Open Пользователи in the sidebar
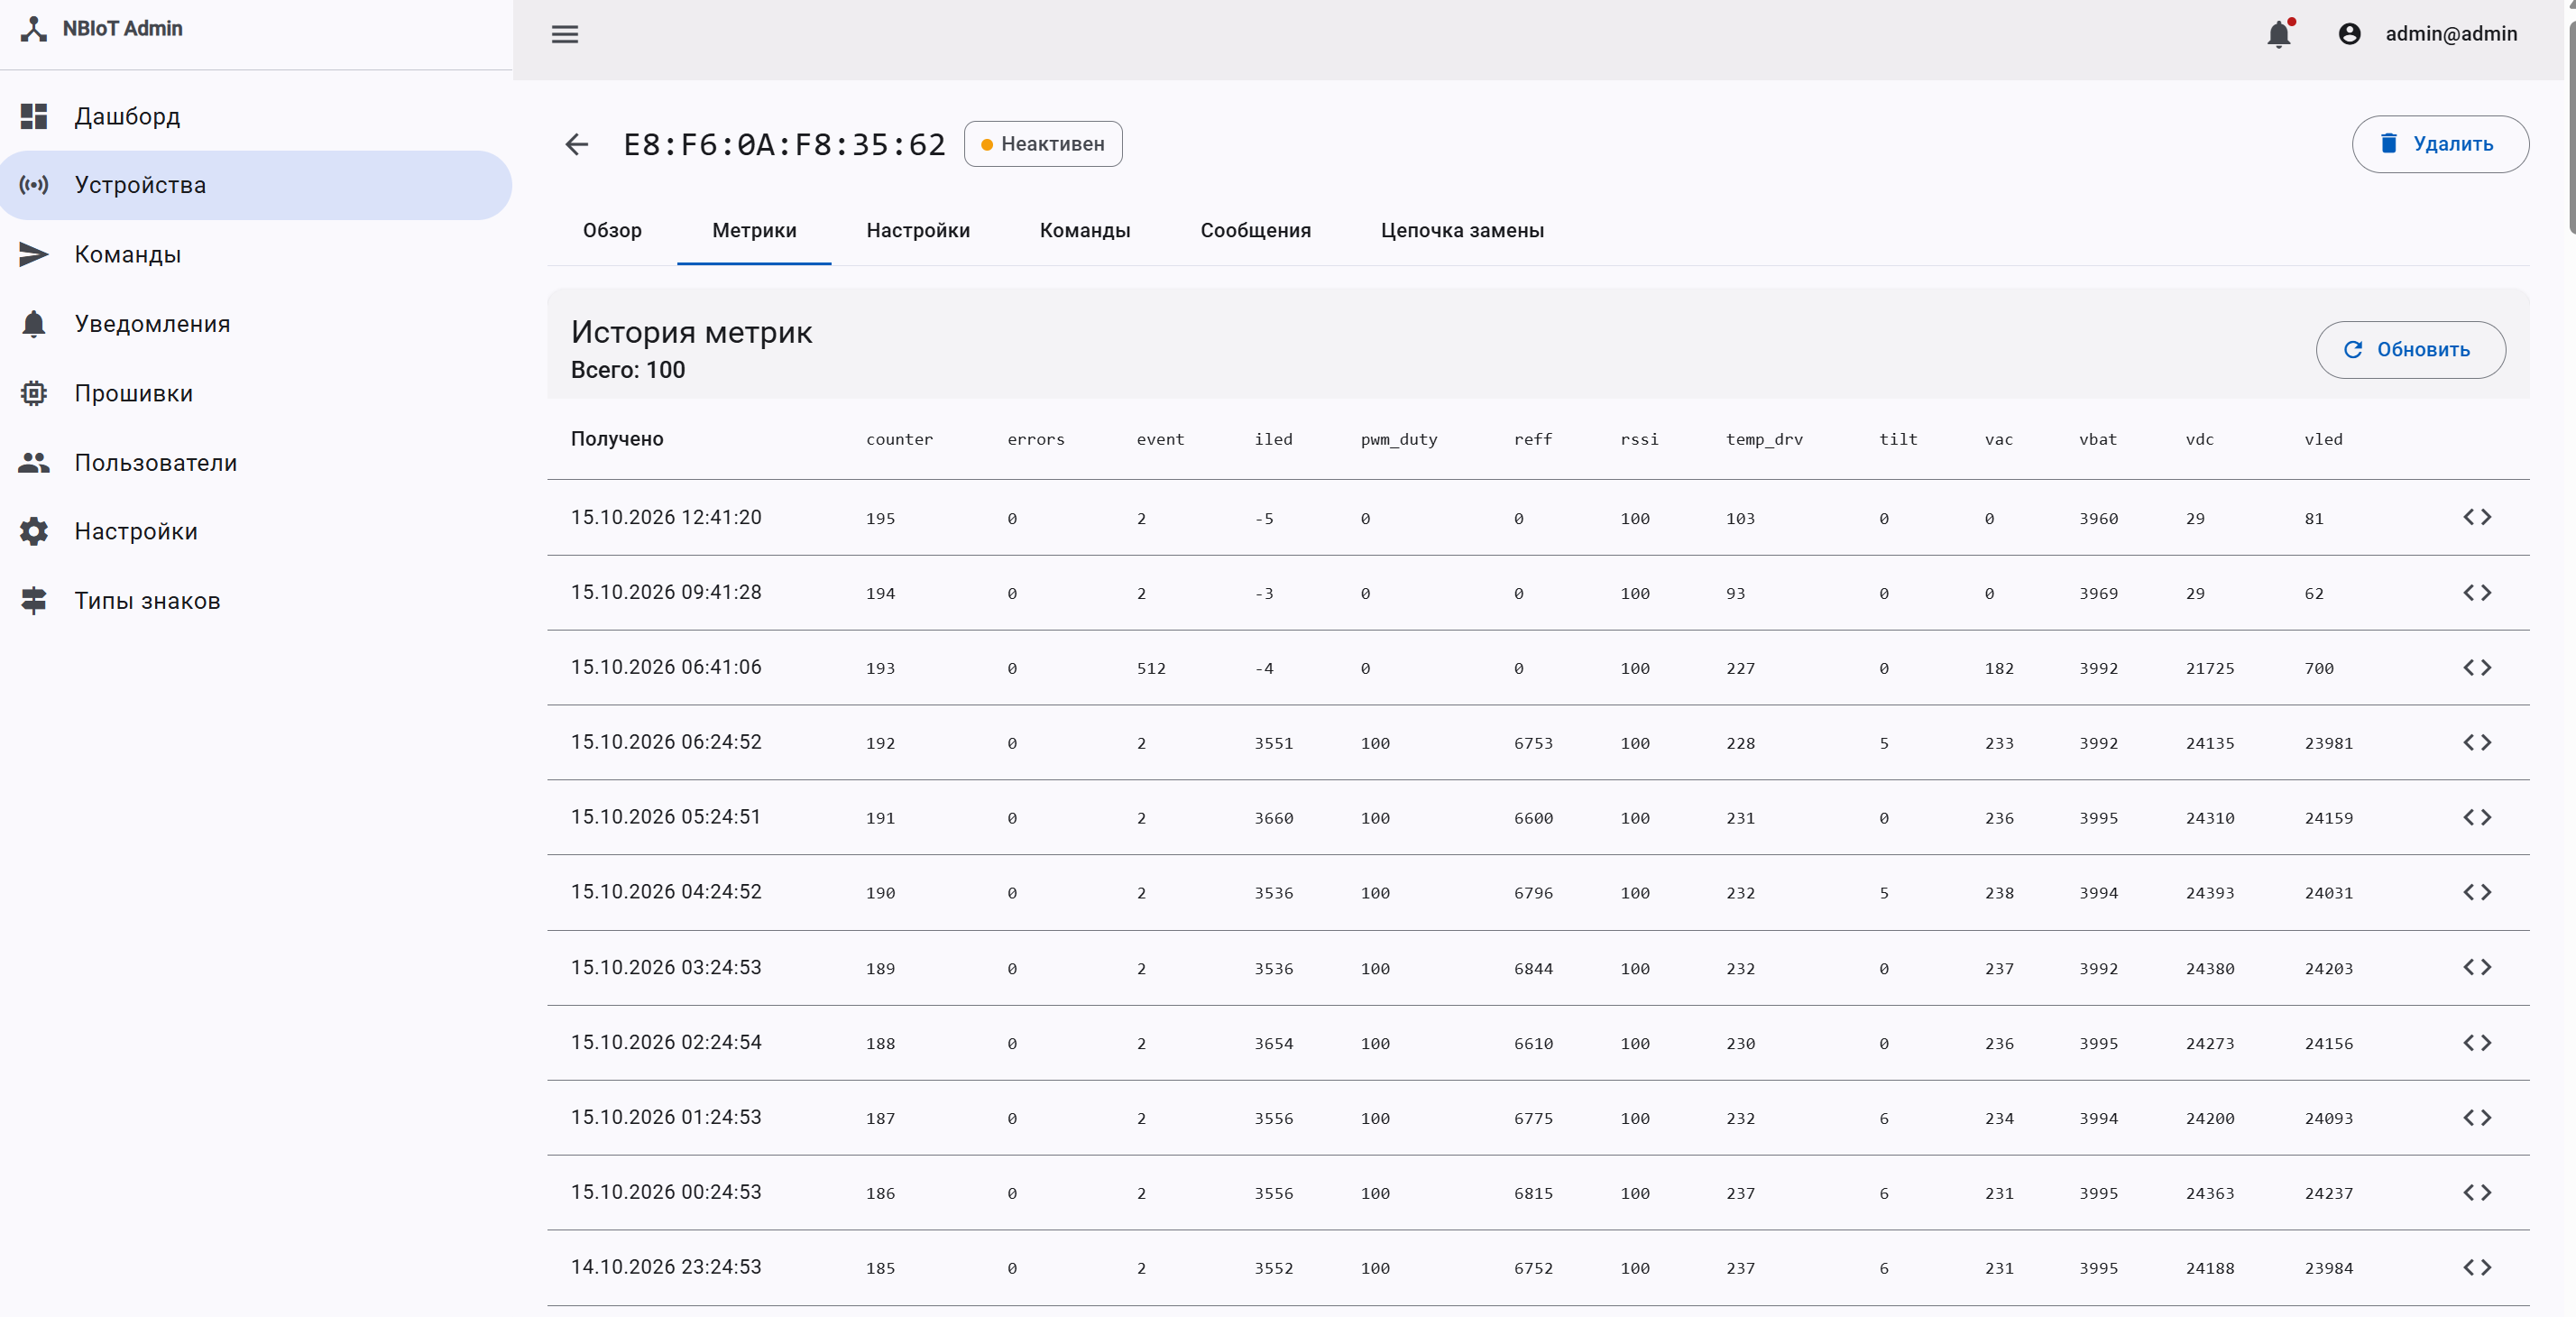The height and width of the screenshot is (1317, 2576). pos(256,462)
